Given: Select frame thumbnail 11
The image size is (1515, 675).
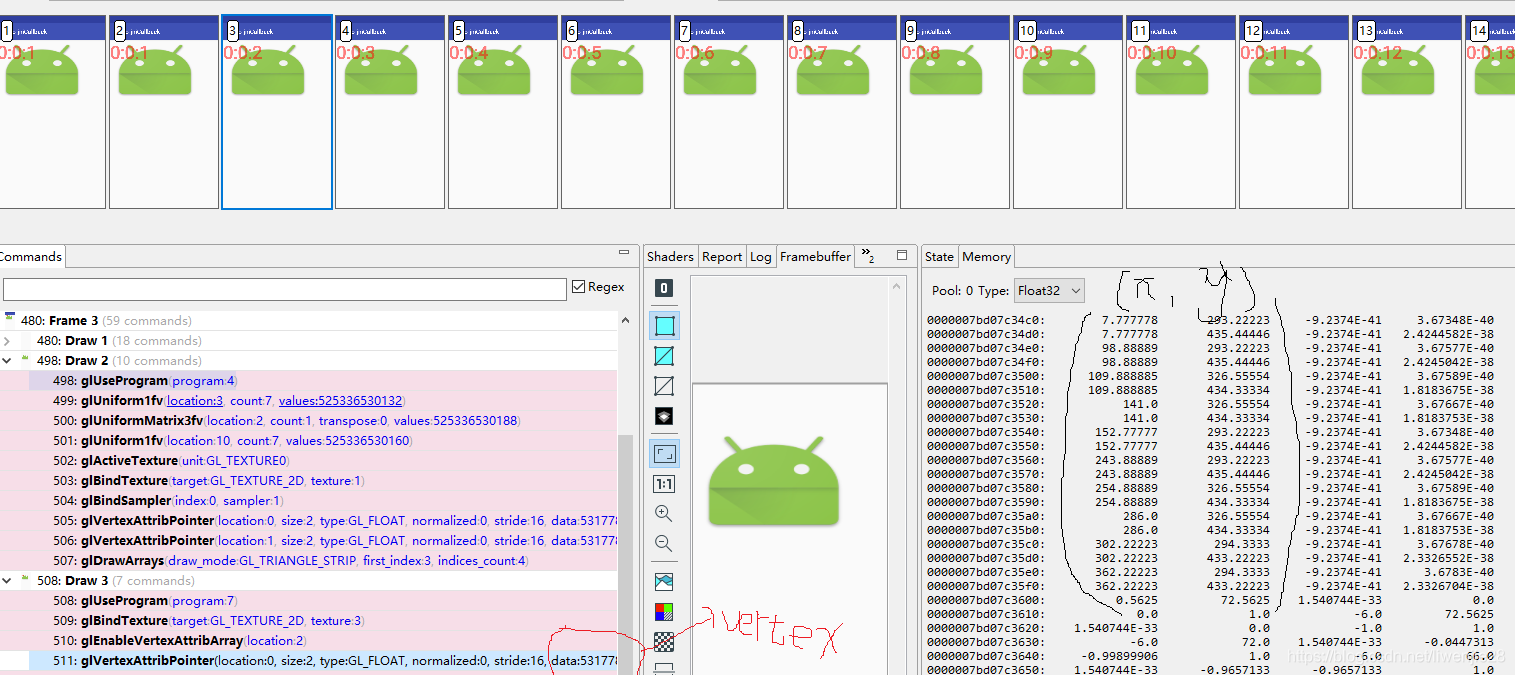Looking at the screenshot, I should [x=1180, y=112].
